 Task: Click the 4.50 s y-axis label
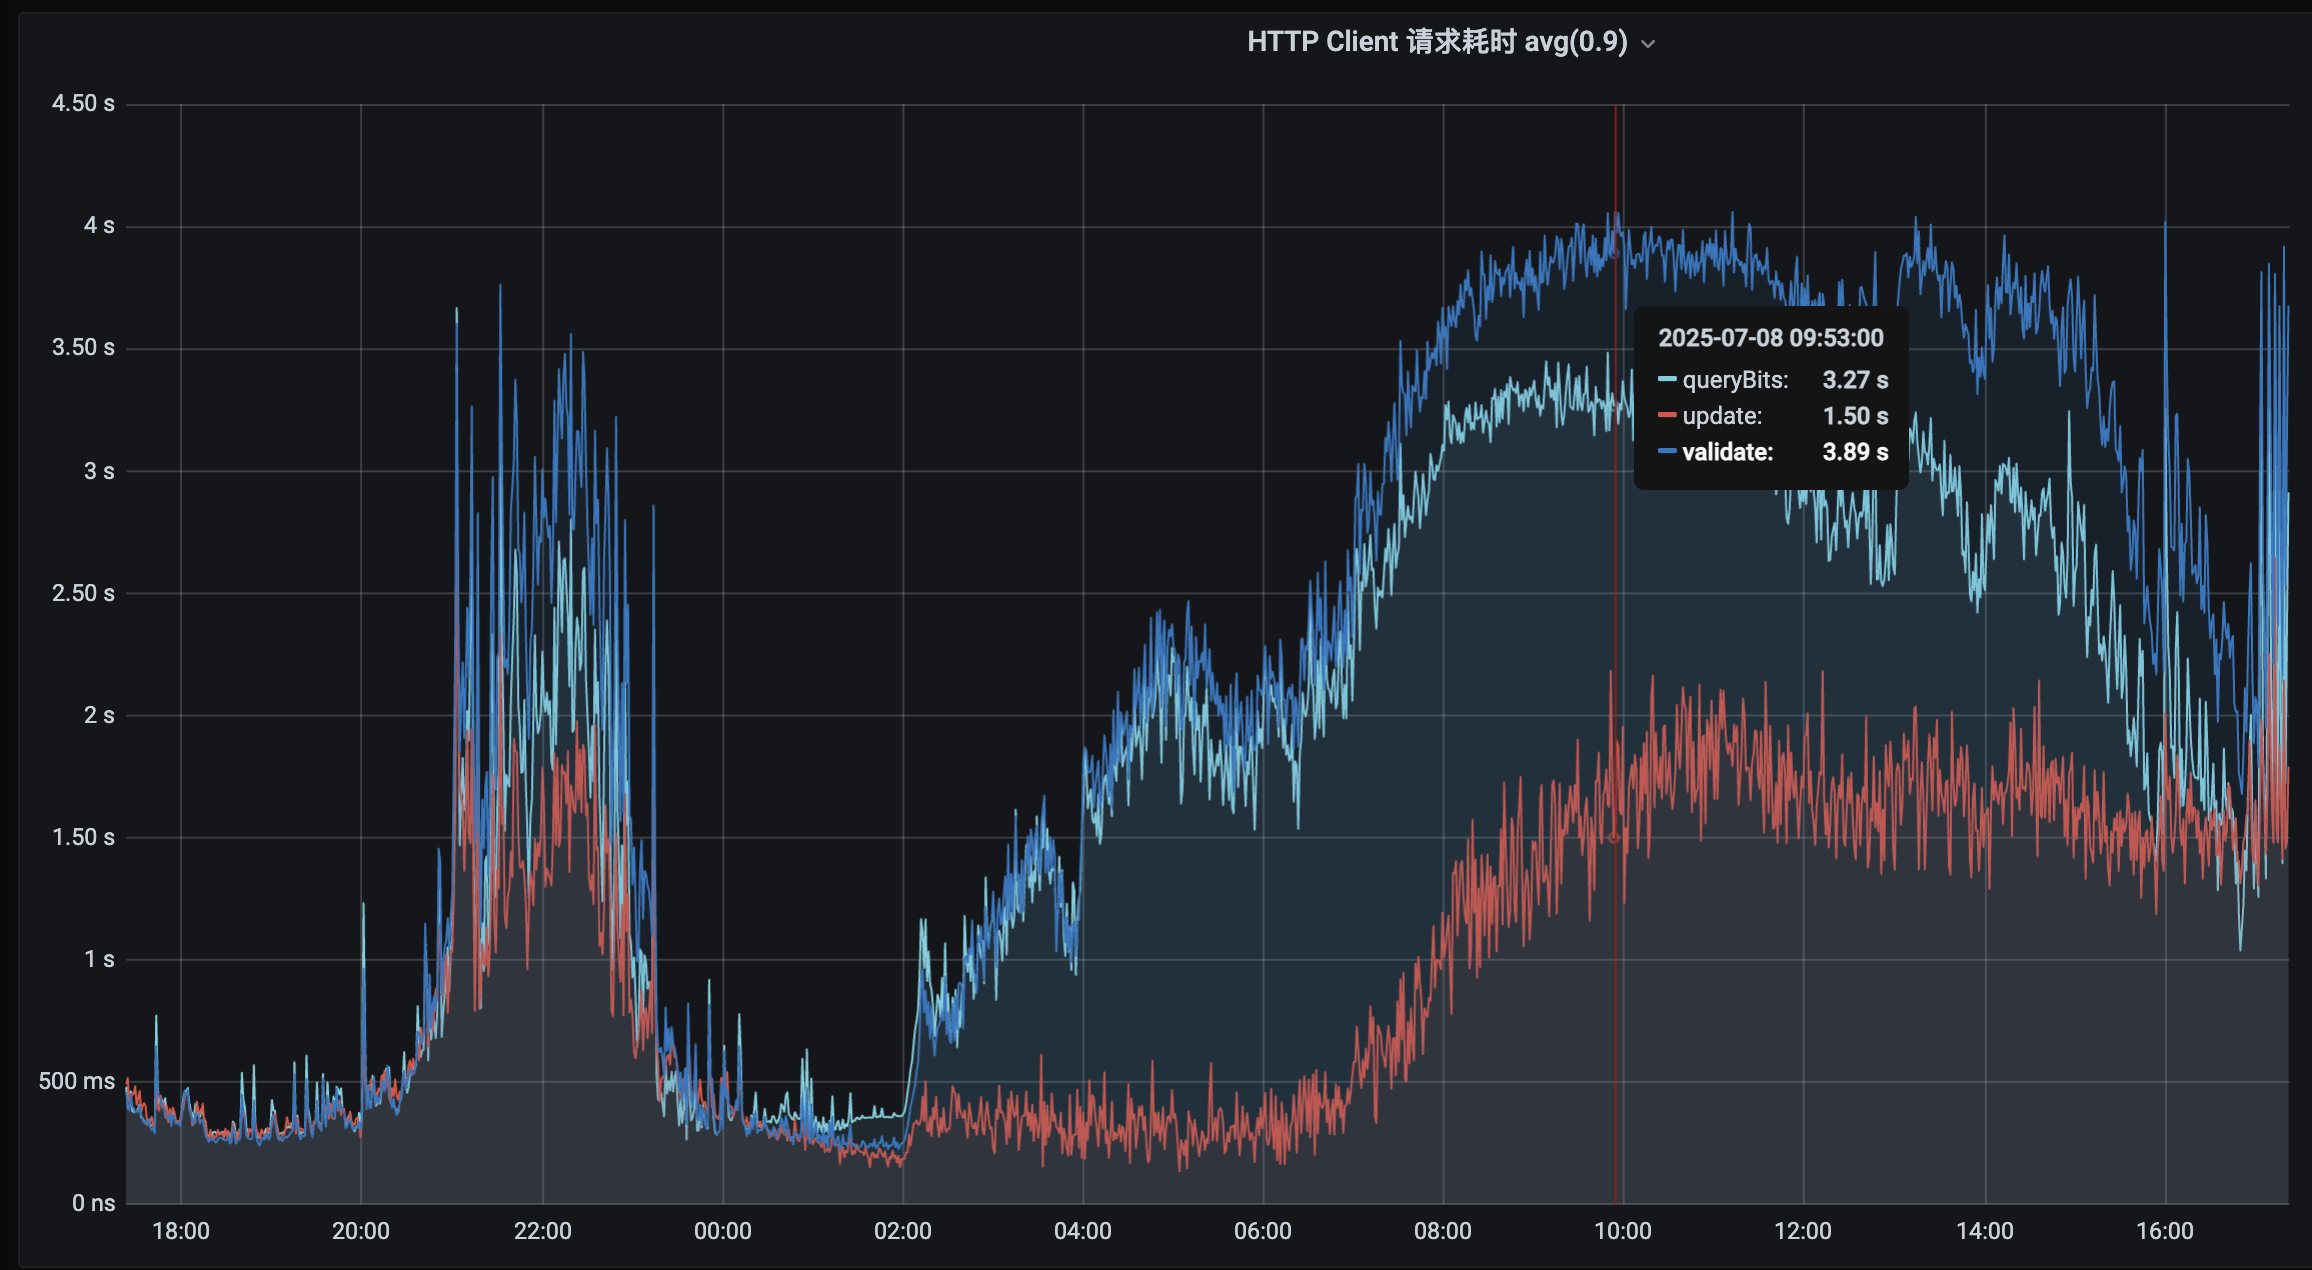[83, 104]
